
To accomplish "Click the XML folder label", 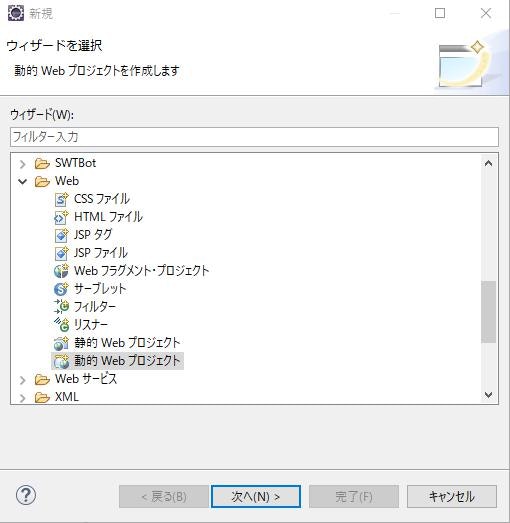I will click(67, 397).
